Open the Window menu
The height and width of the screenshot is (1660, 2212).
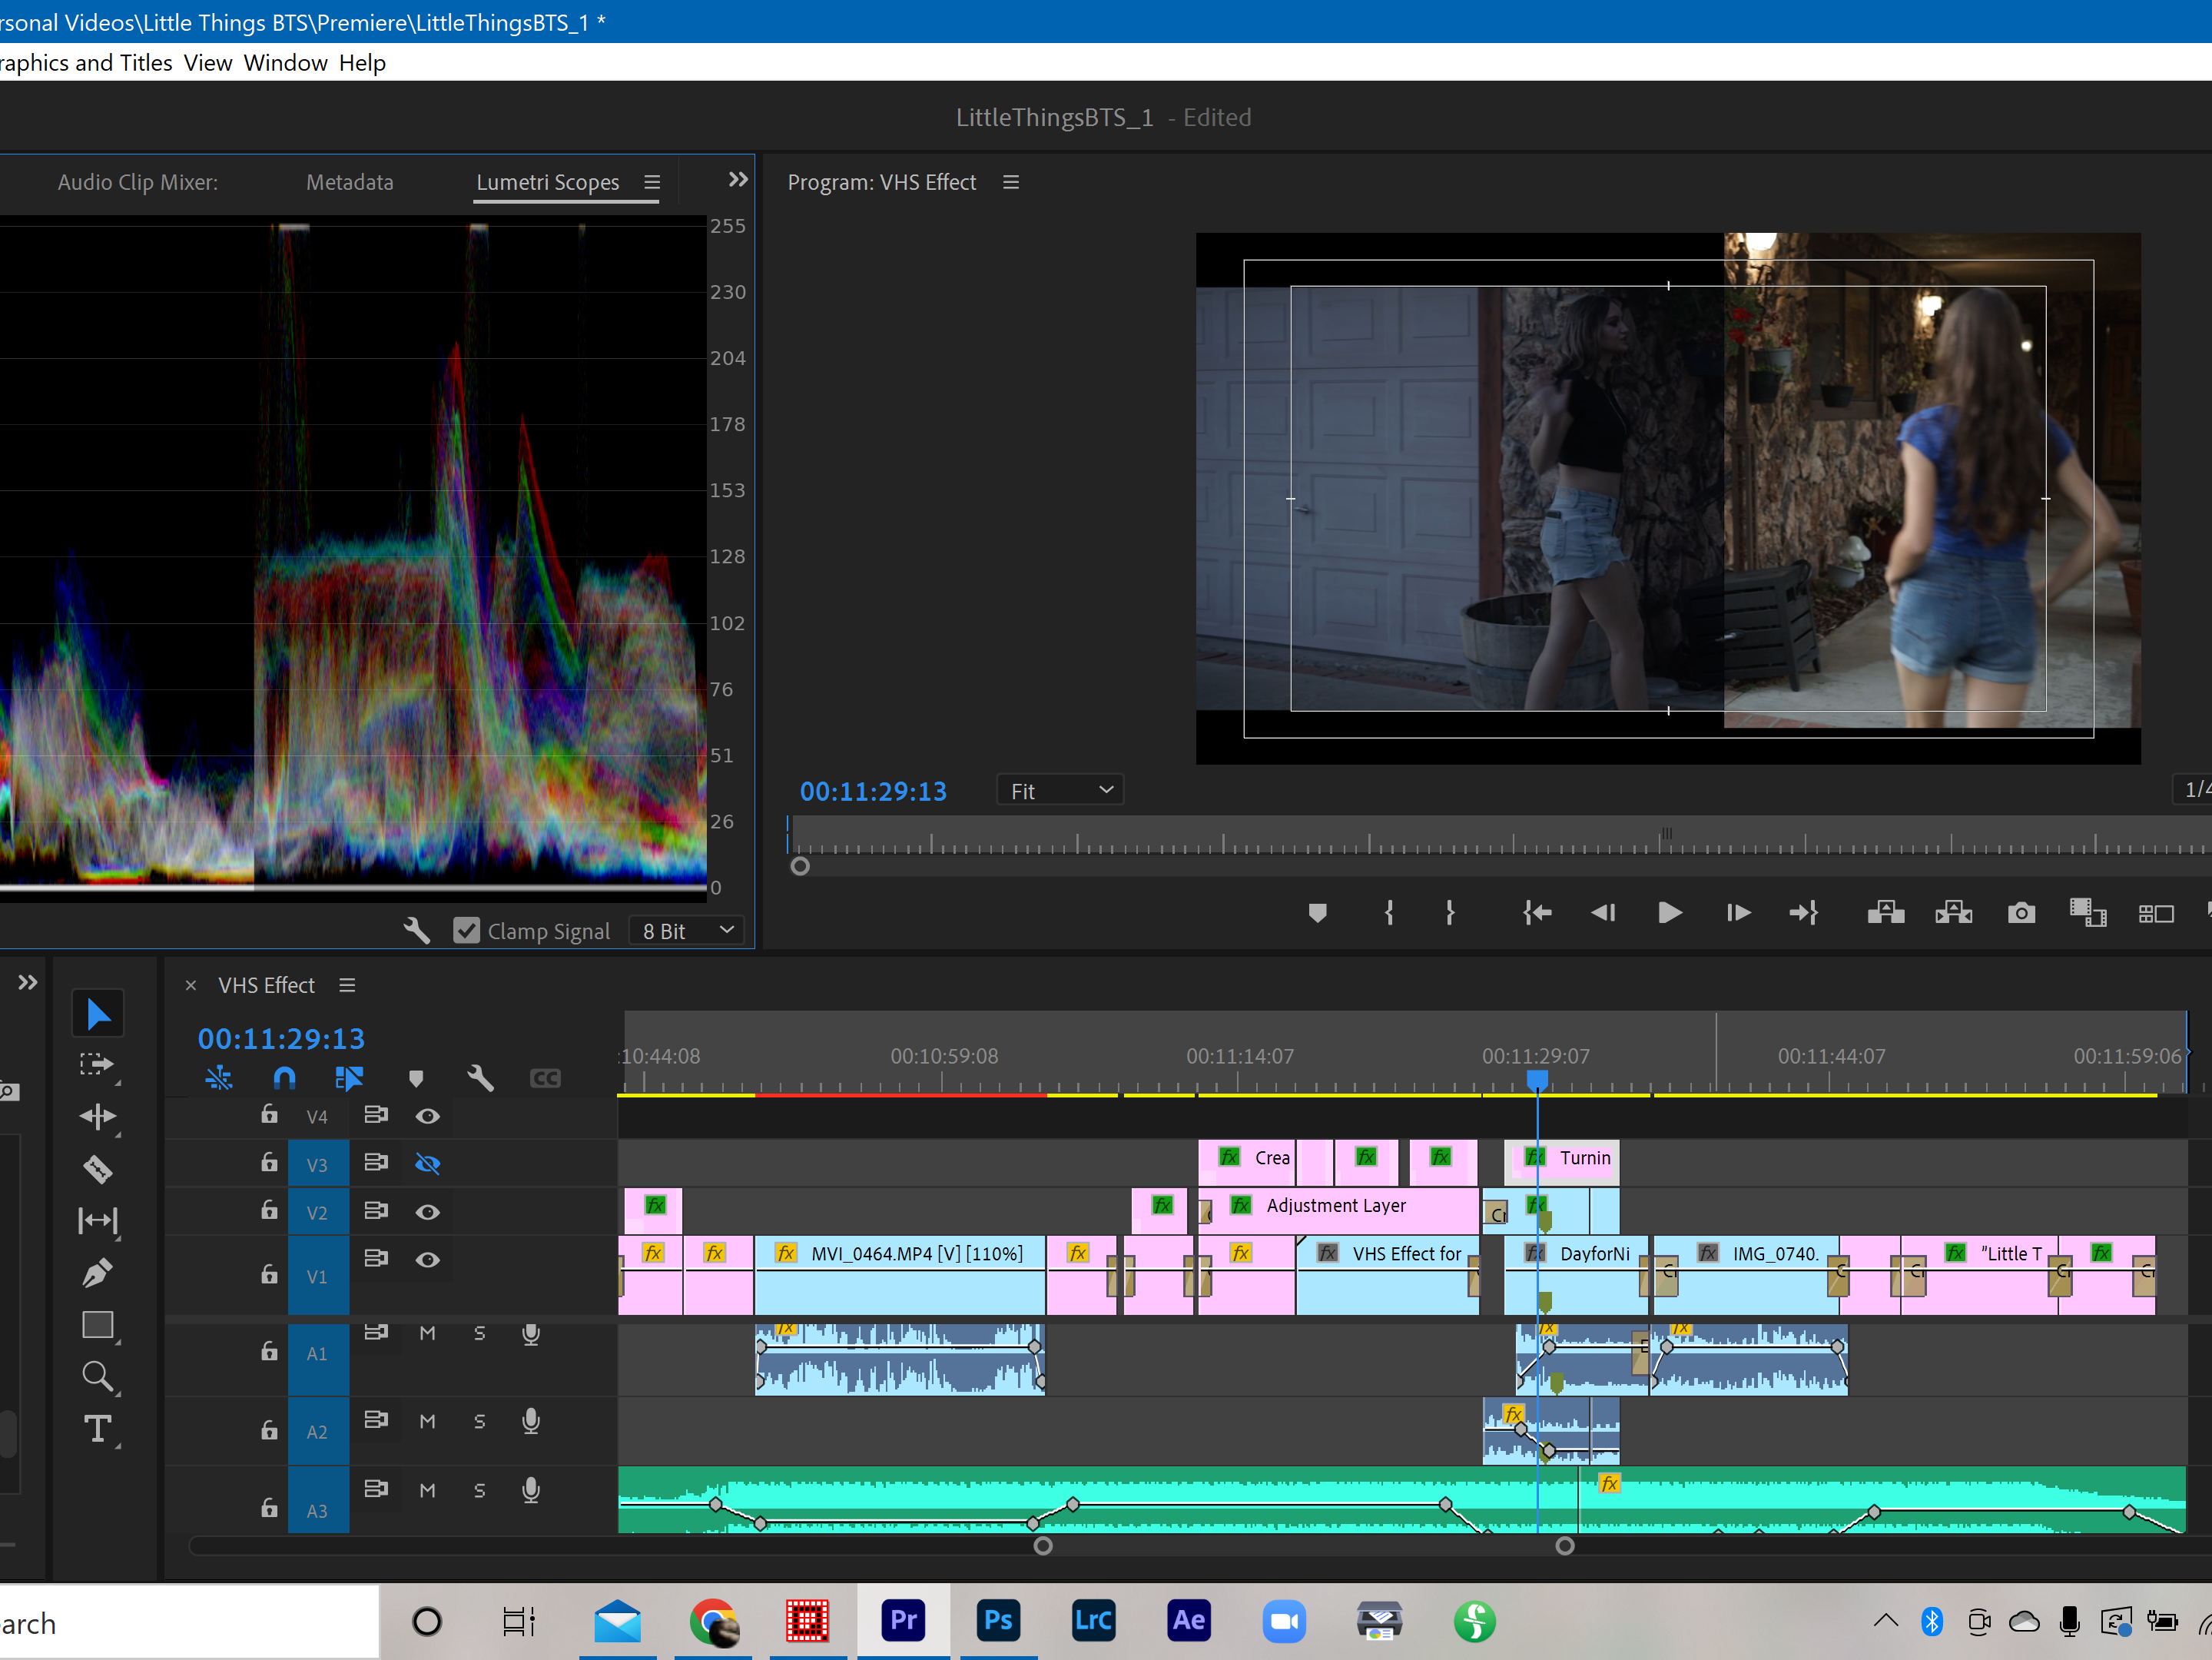coord(285,63)
